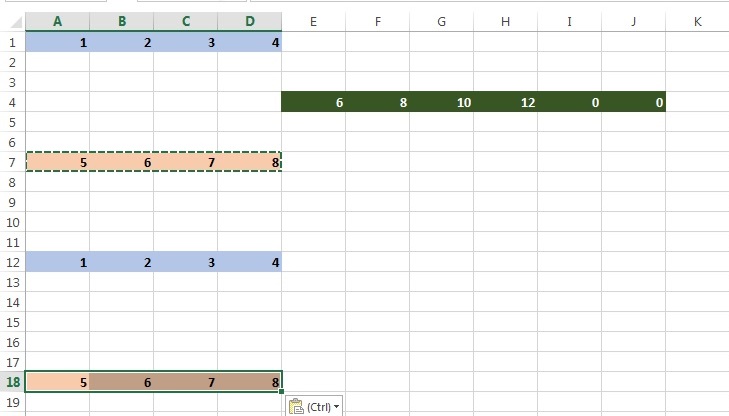Select column K header

[x=697, y=21]
